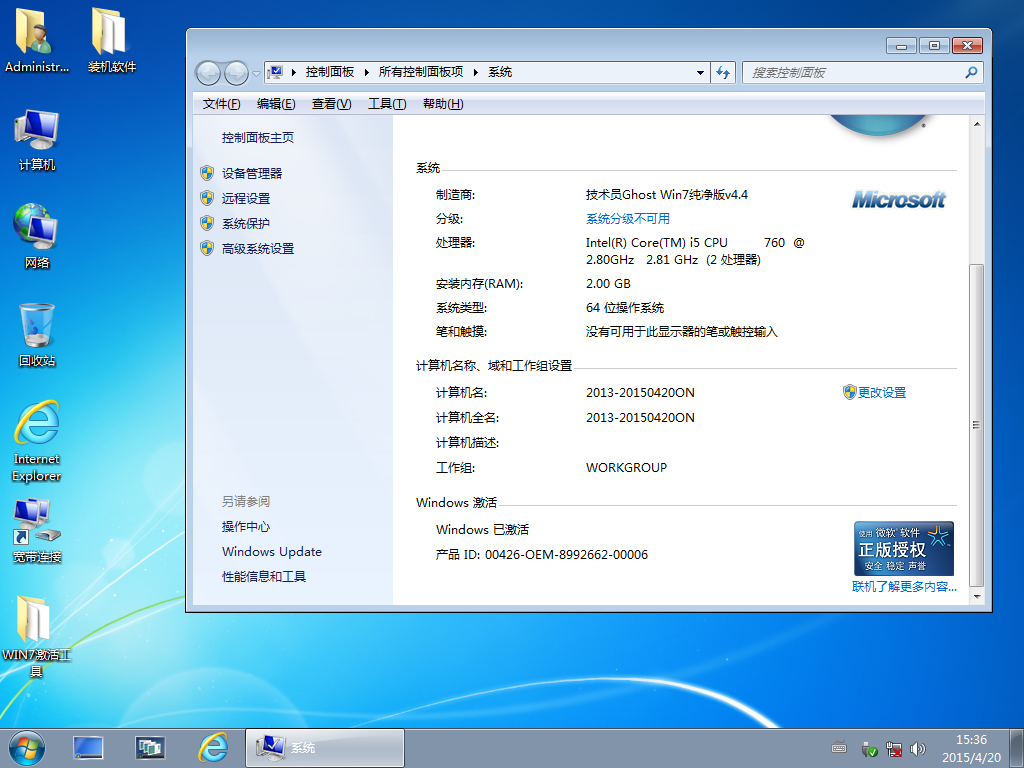The width and height of the screenshot is (1024, 768).
Task: Click the Back navigation arrow button
Action: [208, 73]
